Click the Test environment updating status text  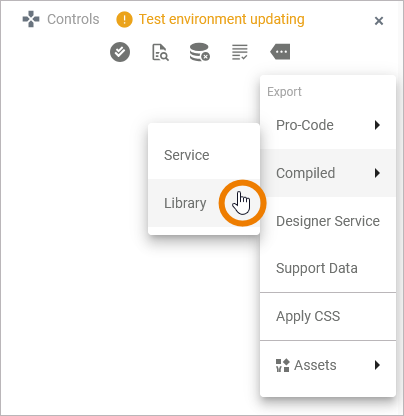222,19
